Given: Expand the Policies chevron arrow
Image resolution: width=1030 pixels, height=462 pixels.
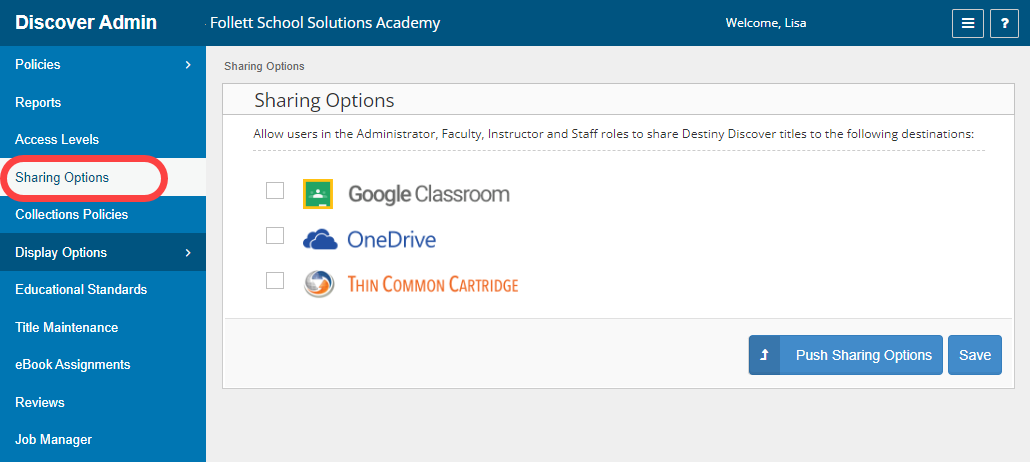Looking at the screenshot, I should [188, 64].
